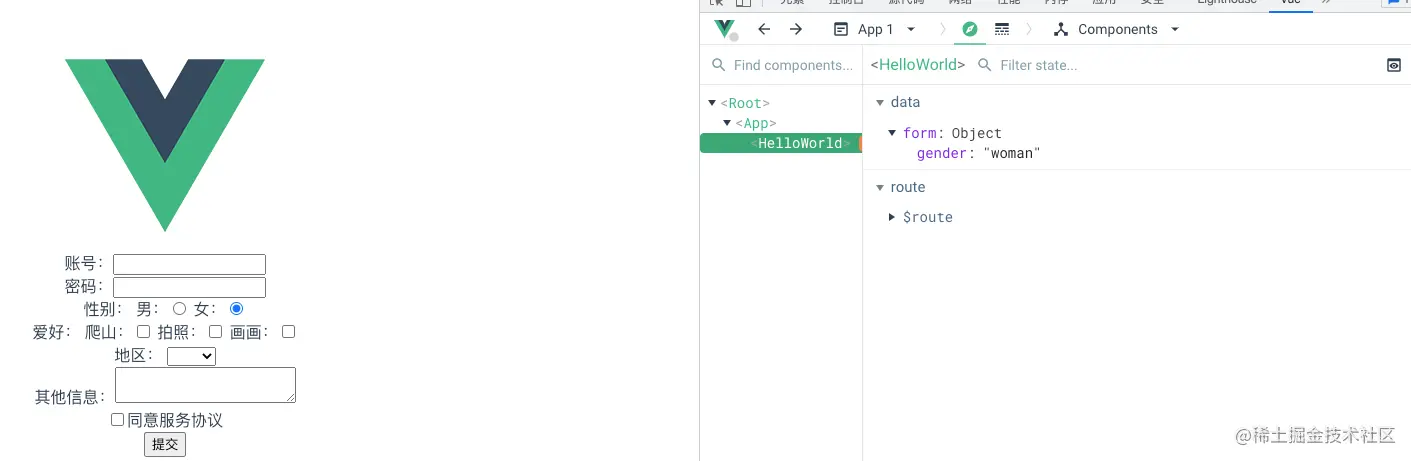The height and width of the screenshot is (461, 1411).
Task: Click into the 密码 input field
Action: click(x=189, y=287)
